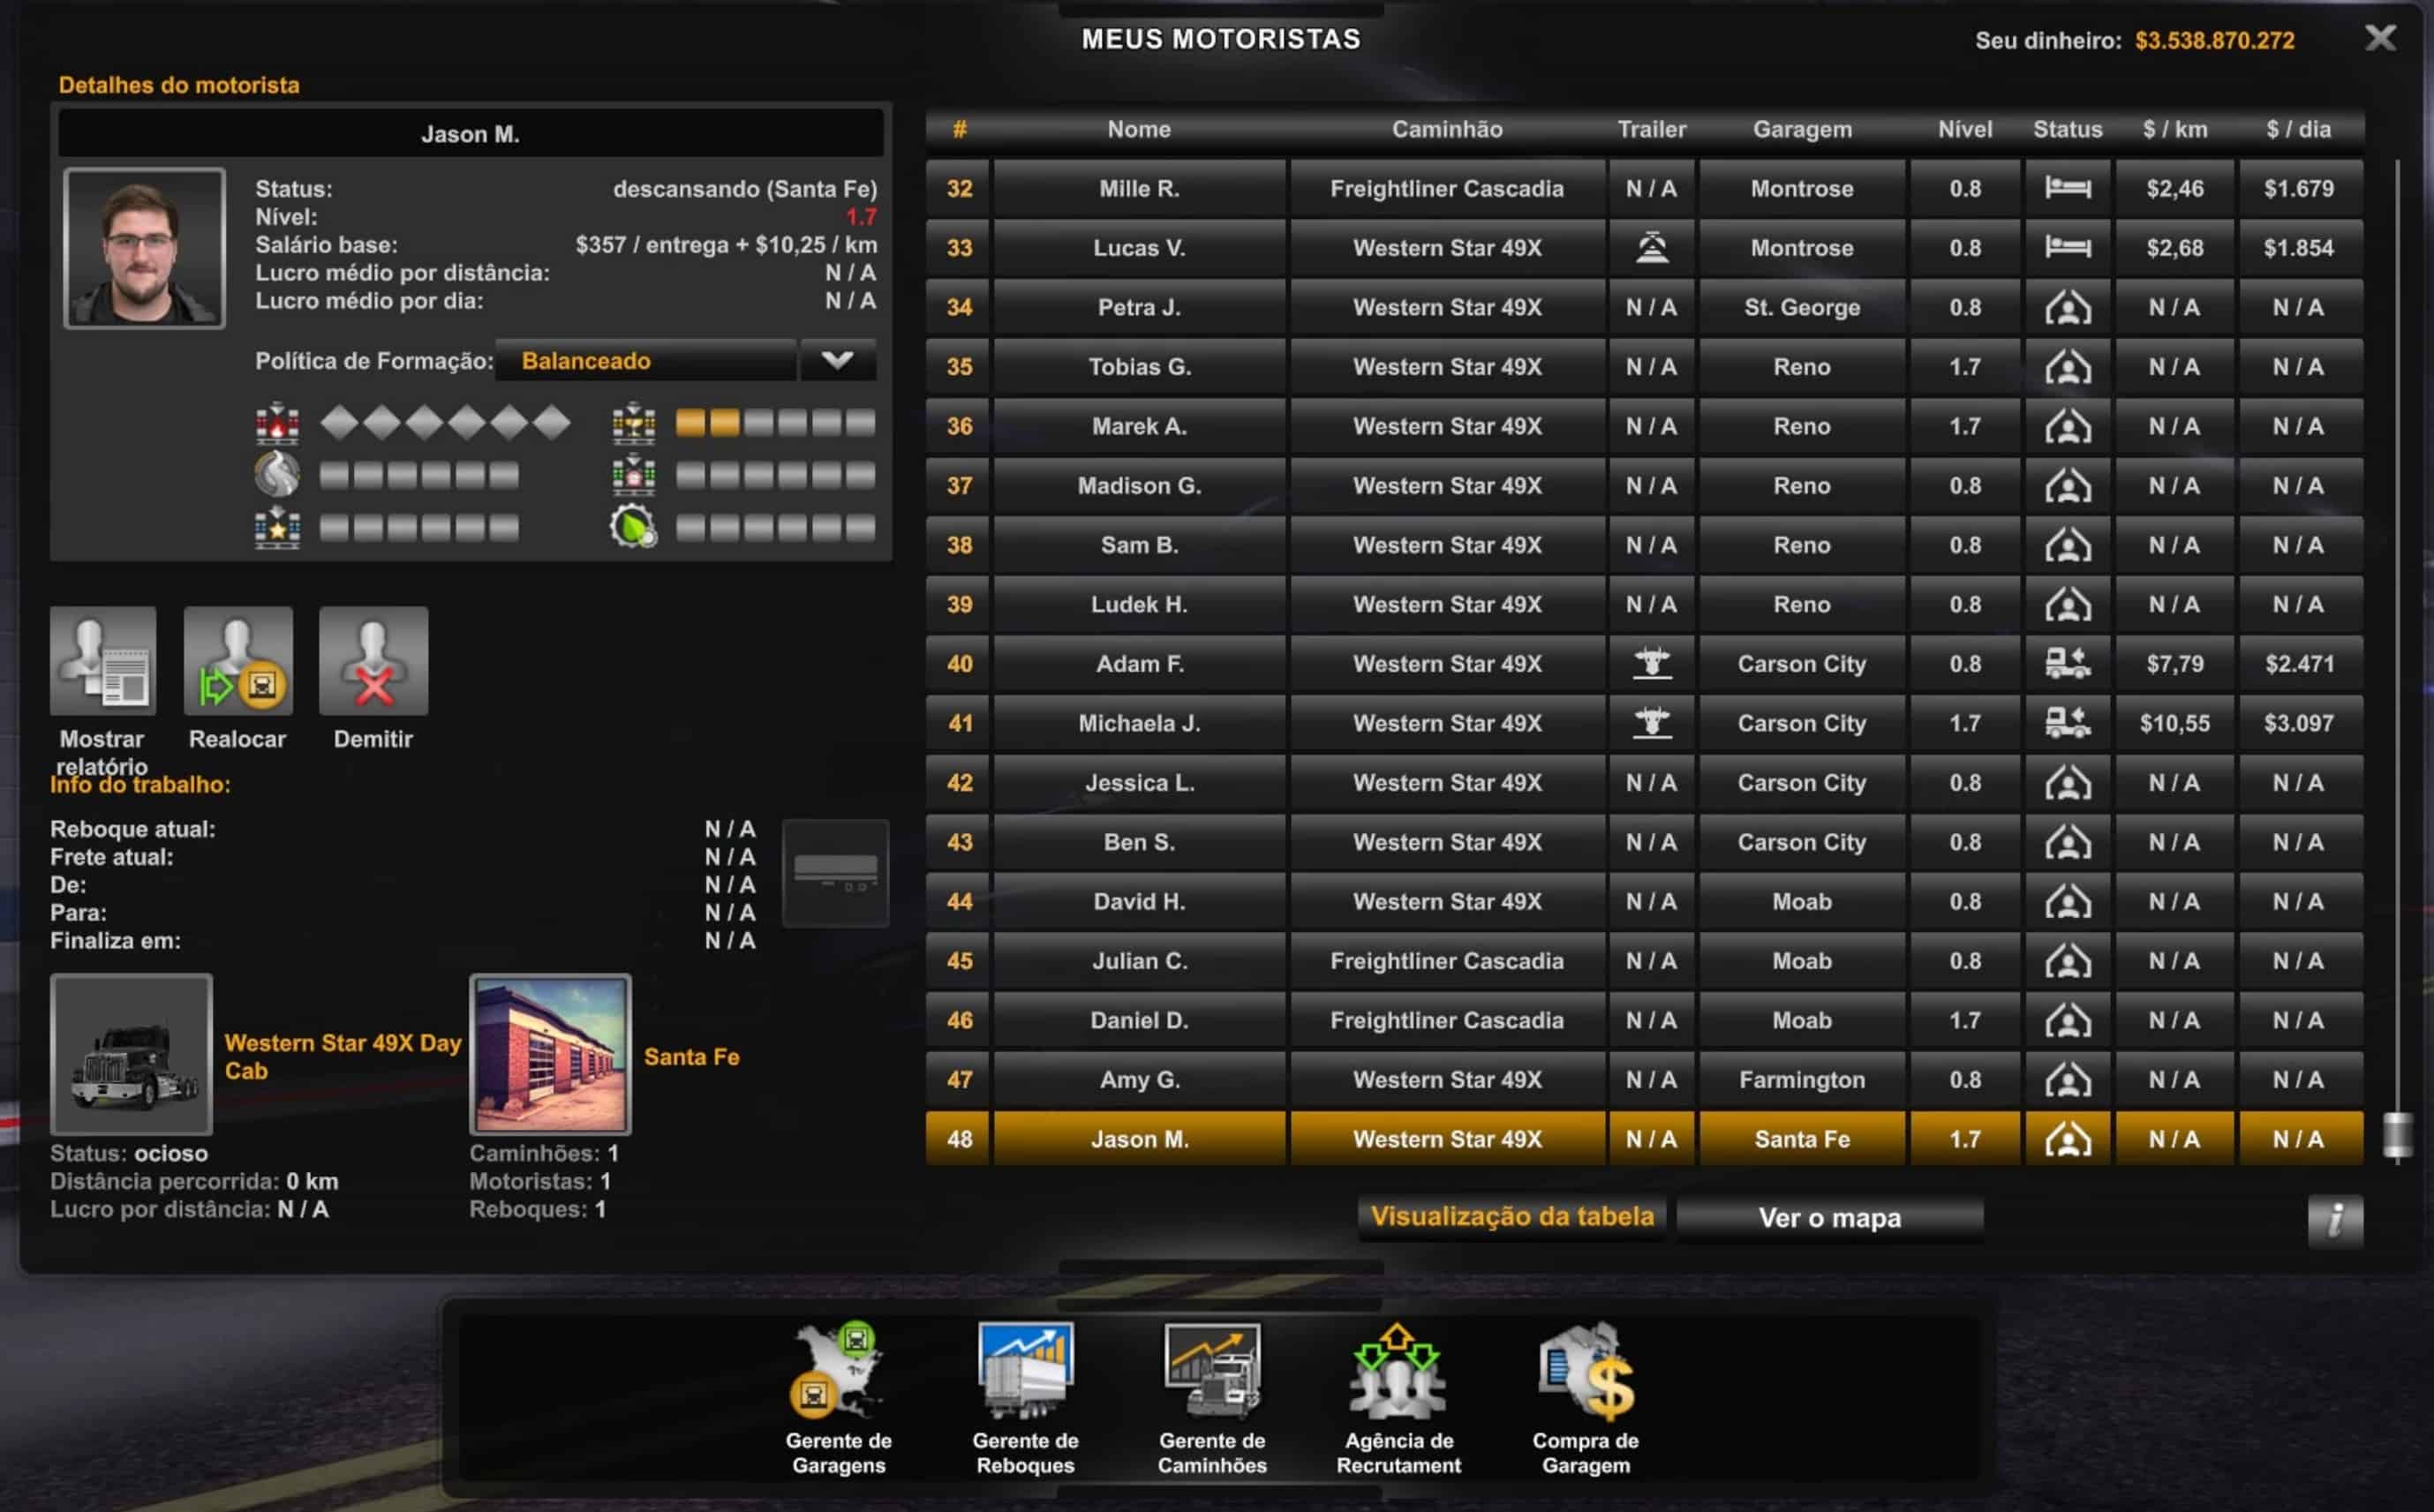Open the Balanceado training policy combo box

point(646,361)
